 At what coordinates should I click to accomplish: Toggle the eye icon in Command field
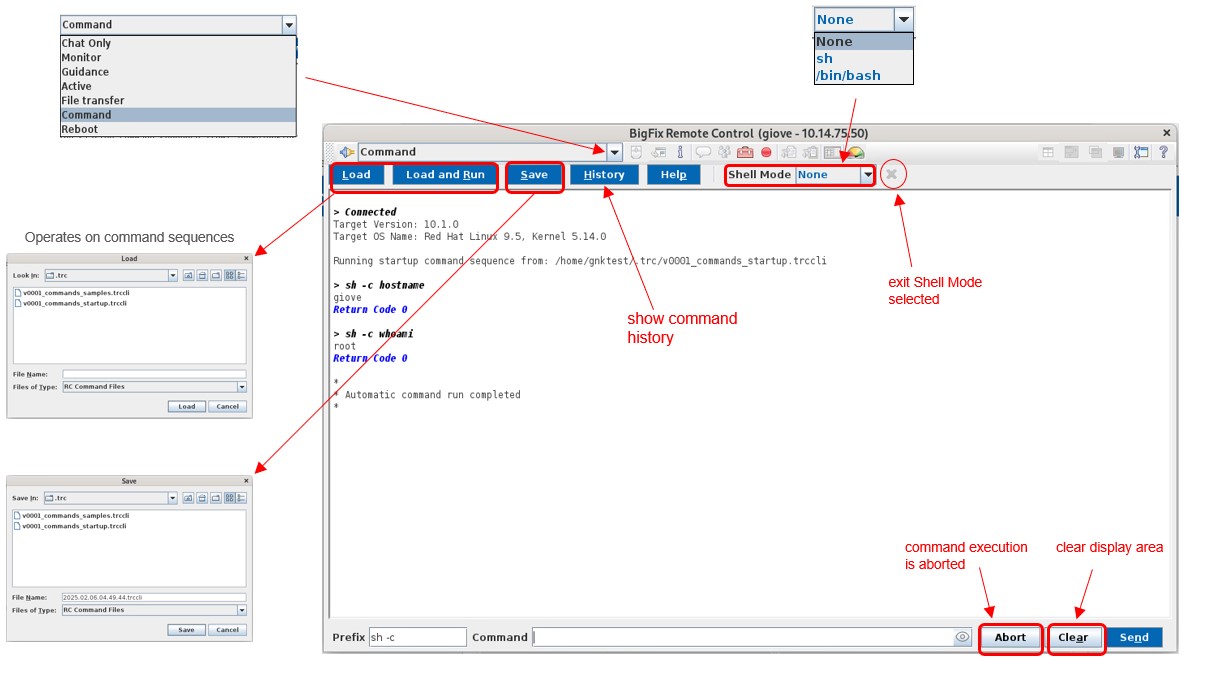coord(962,637)
